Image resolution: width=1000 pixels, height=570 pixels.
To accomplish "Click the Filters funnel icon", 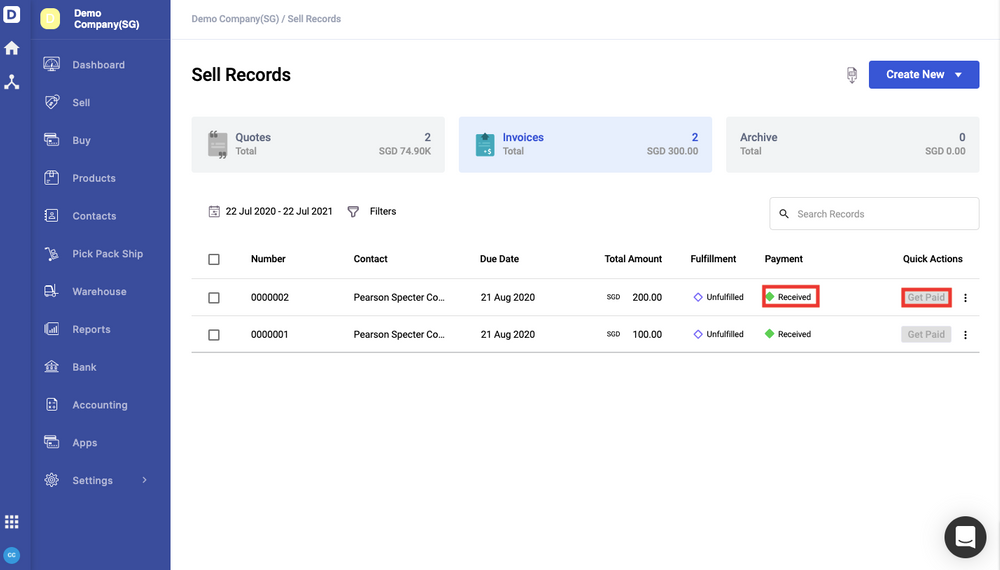I will (x=353, y=212).
